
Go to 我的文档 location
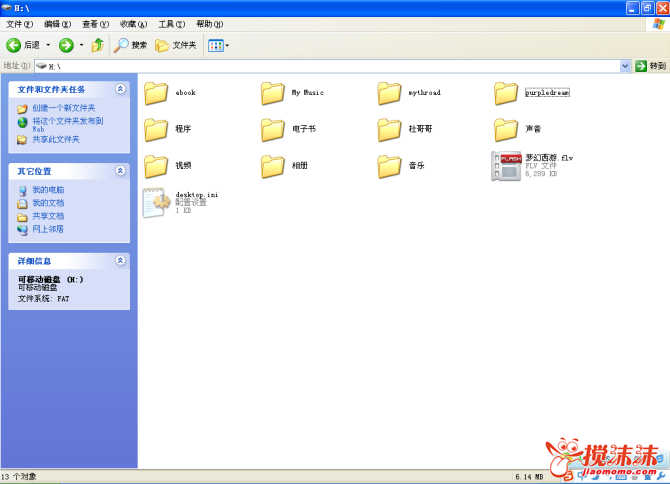point(48,203)
